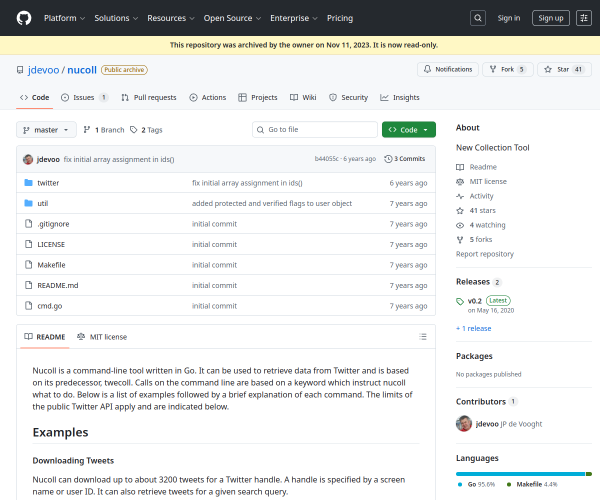The height and width of the screenshot is (500, 600).
Task: Click the .gitignore file icon
Action: [28, 223]
